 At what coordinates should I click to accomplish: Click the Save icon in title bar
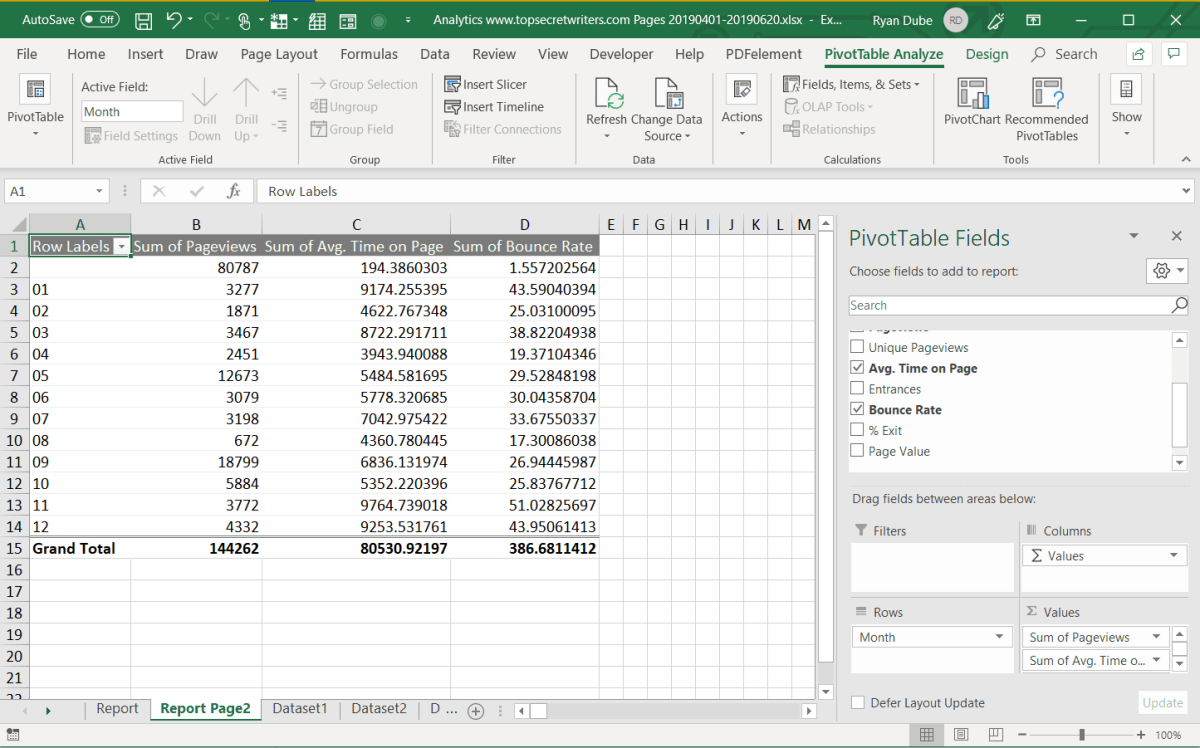[143, 20]
